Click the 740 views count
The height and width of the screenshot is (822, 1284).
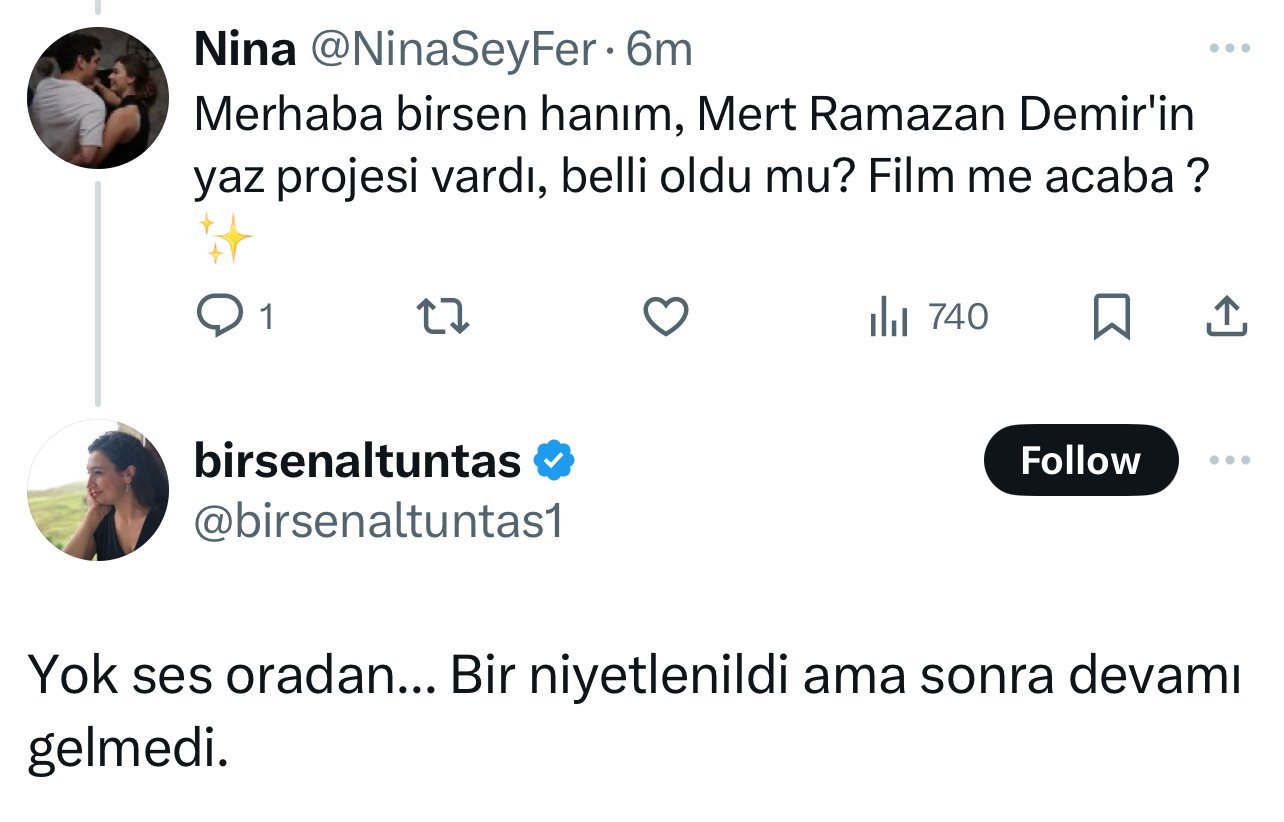[x=958, y=317]
